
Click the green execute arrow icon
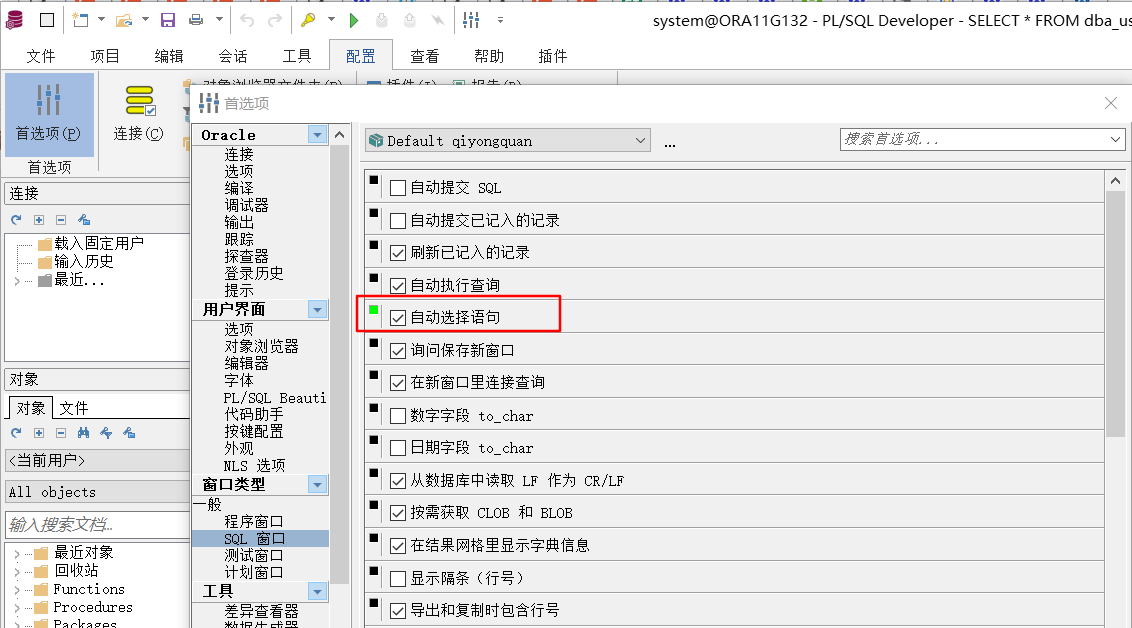coord(352,18)
